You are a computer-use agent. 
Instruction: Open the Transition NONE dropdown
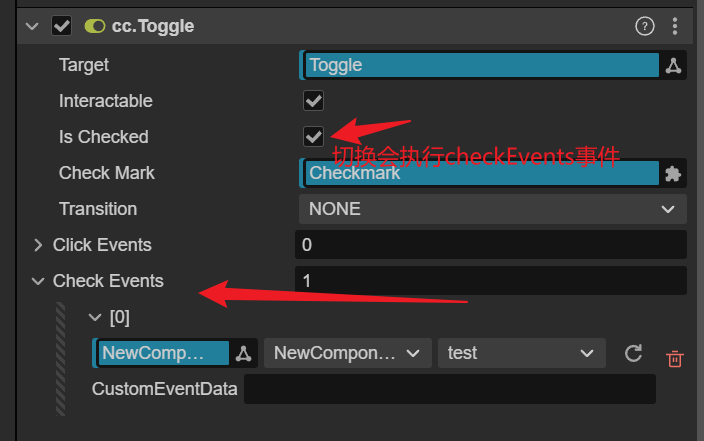pyautogui.click(x=492, y=210)
